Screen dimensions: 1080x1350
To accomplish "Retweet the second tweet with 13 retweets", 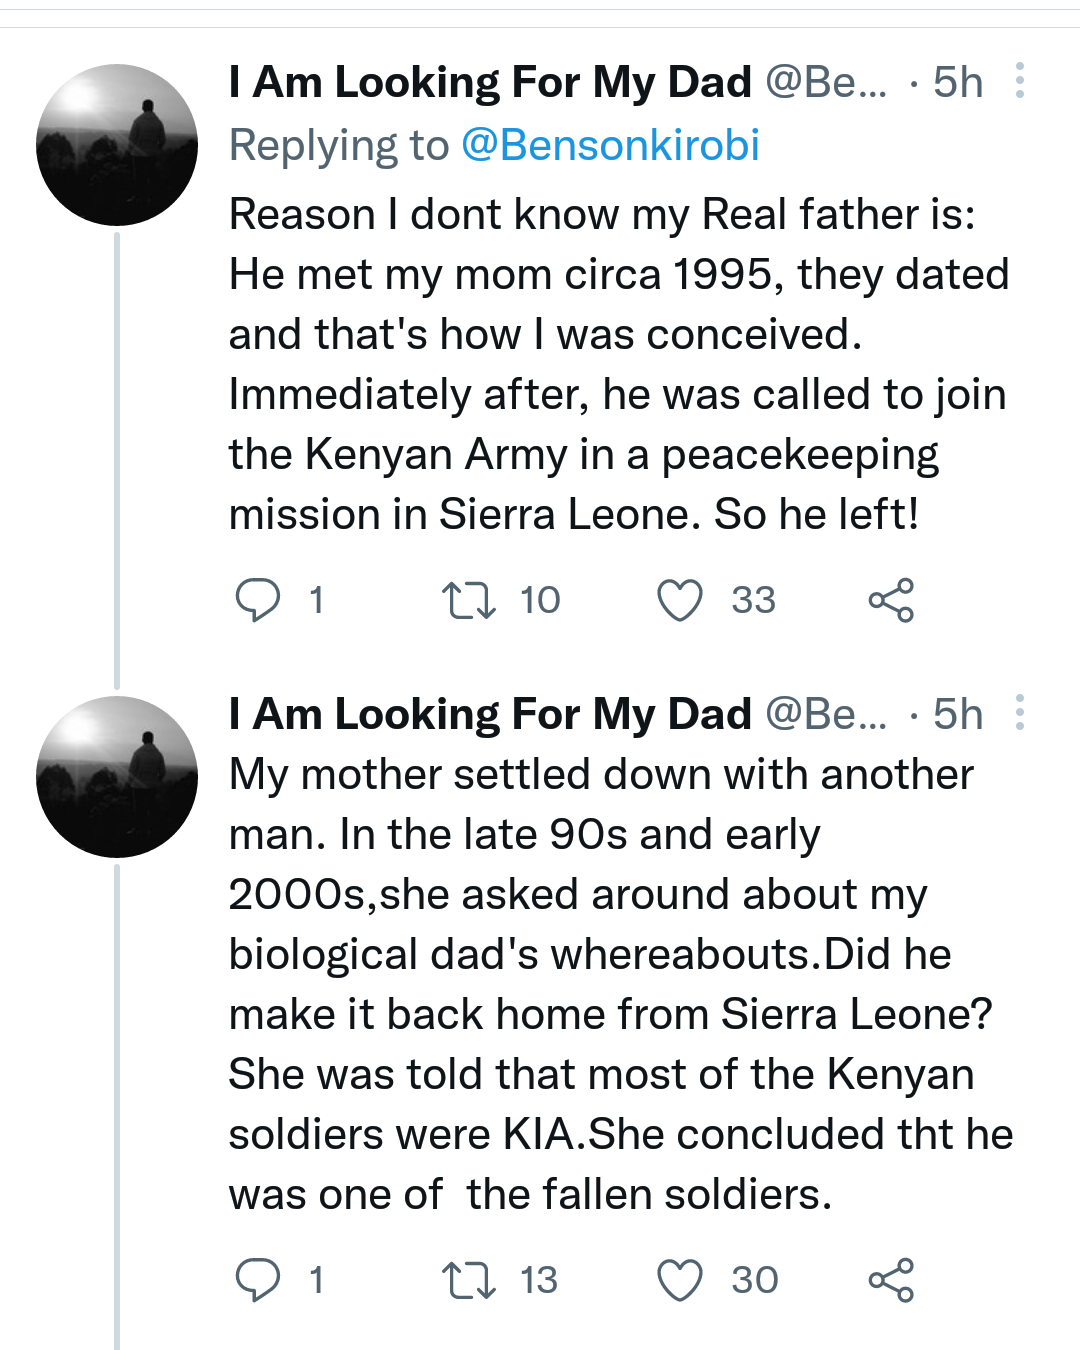I will [x=468, y=1280].
